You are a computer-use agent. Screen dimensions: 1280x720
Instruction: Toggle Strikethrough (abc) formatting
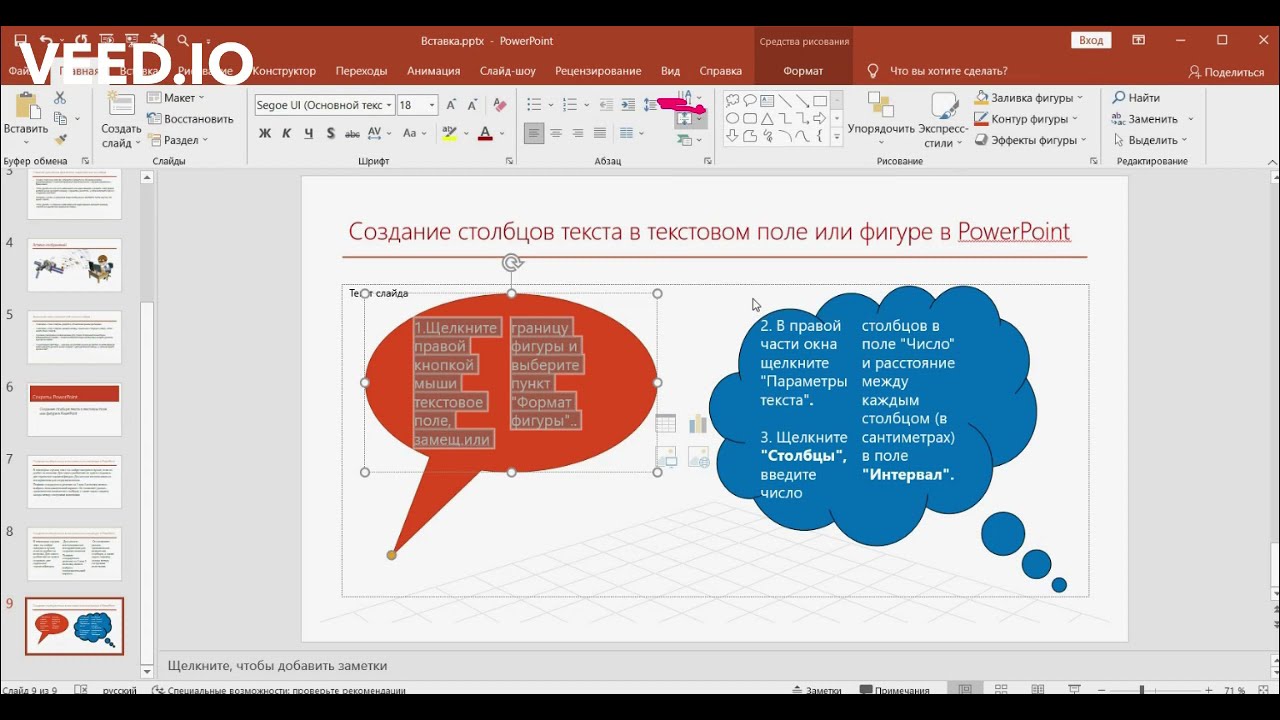[352, 133]
